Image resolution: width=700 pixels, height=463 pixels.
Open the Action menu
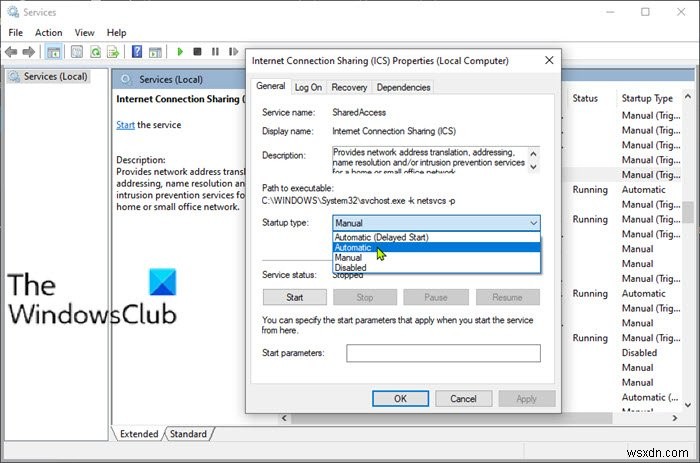[x=49, y=33]
